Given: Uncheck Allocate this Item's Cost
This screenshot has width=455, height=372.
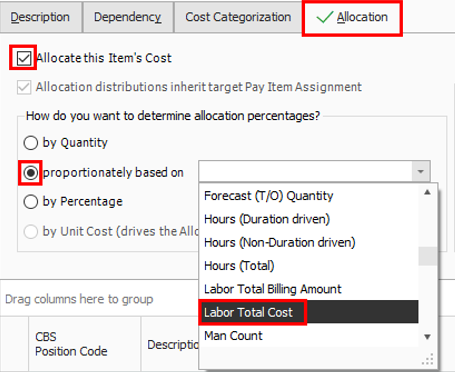Looking at the screenshot, I should [x=24, y=58].
